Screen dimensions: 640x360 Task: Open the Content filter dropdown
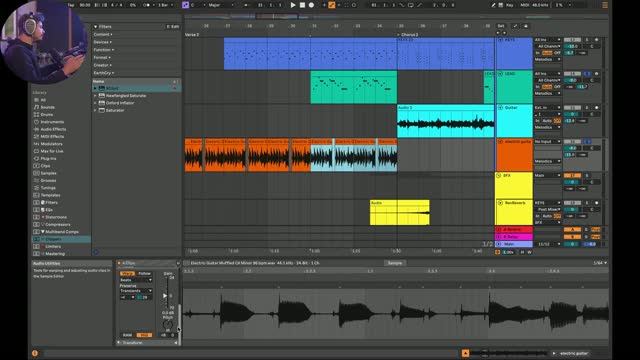pyautogui.click(x=102, y=34)
